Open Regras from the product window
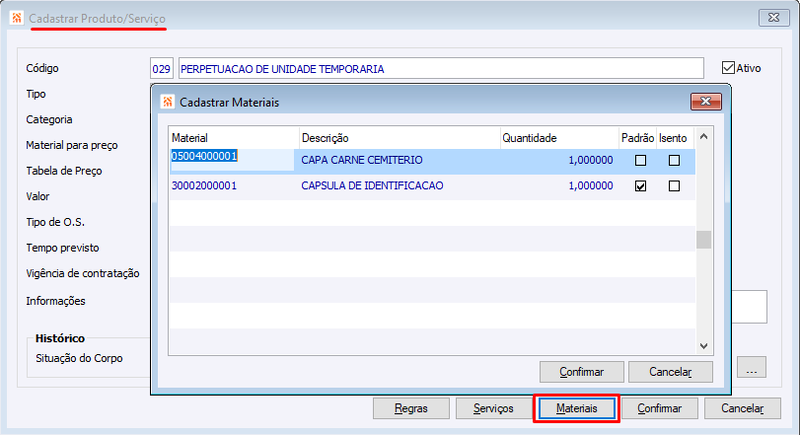 click(411, 408)
